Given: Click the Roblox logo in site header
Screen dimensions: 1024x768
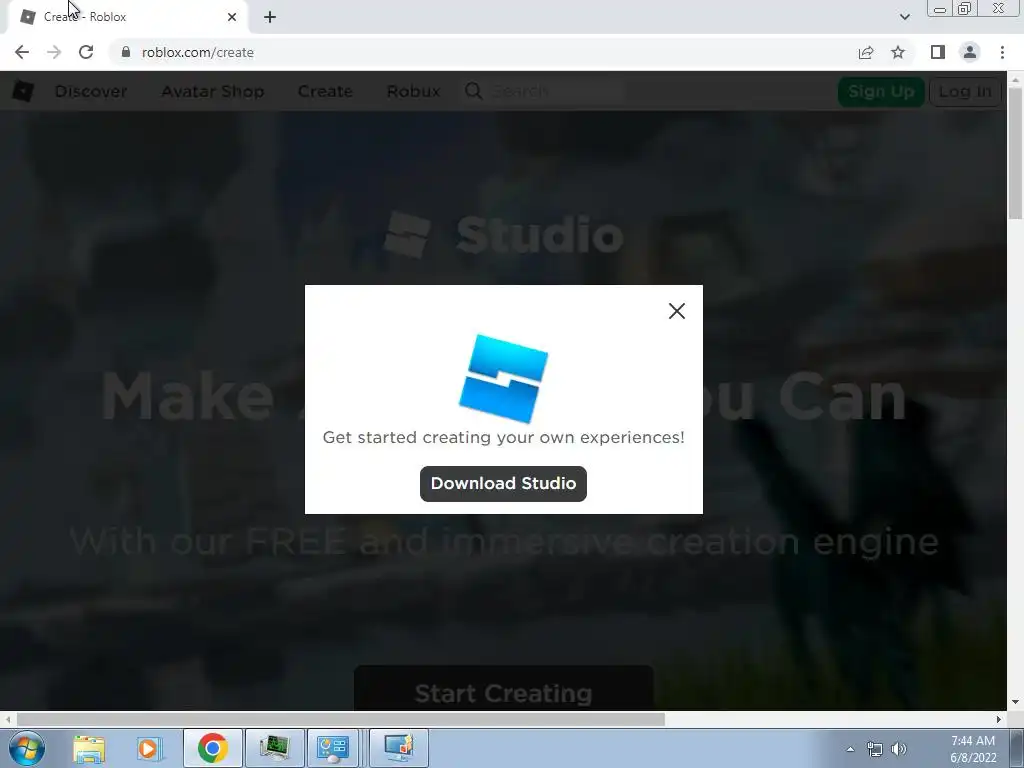Looking at the screenshot, I should 23,91.
